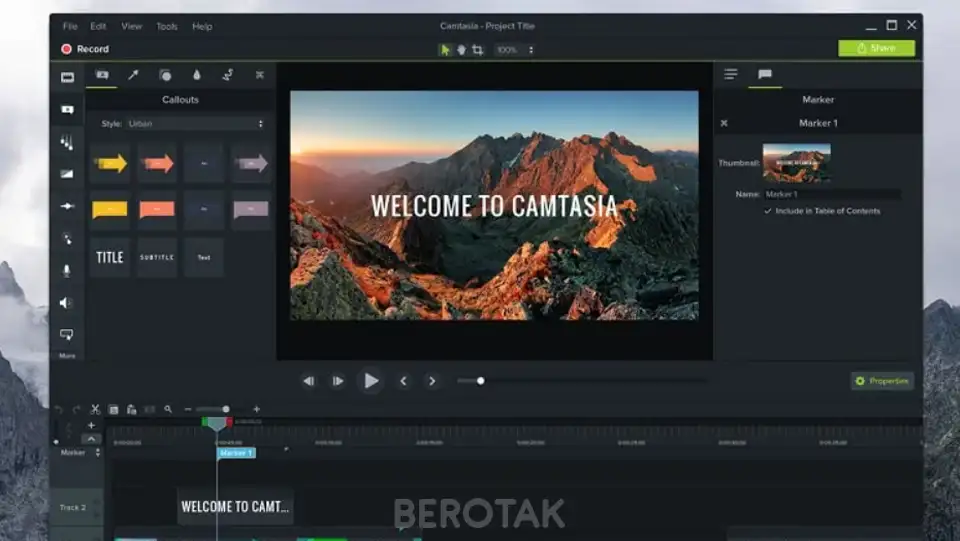Choose the SUBTITLE text callout
Image resolution: width=960 pixels, height=541 pixels.
tap(157, 258)
